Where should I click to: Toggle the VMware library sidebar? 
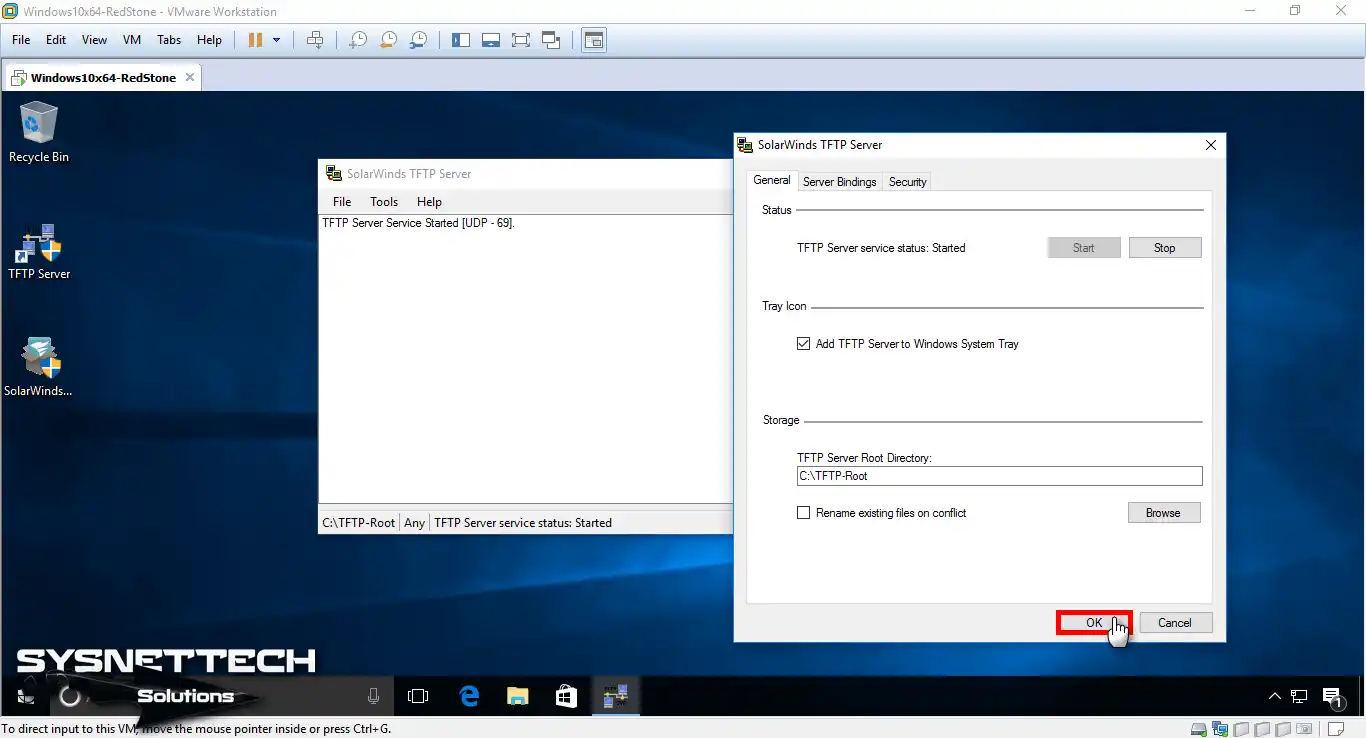461,40
